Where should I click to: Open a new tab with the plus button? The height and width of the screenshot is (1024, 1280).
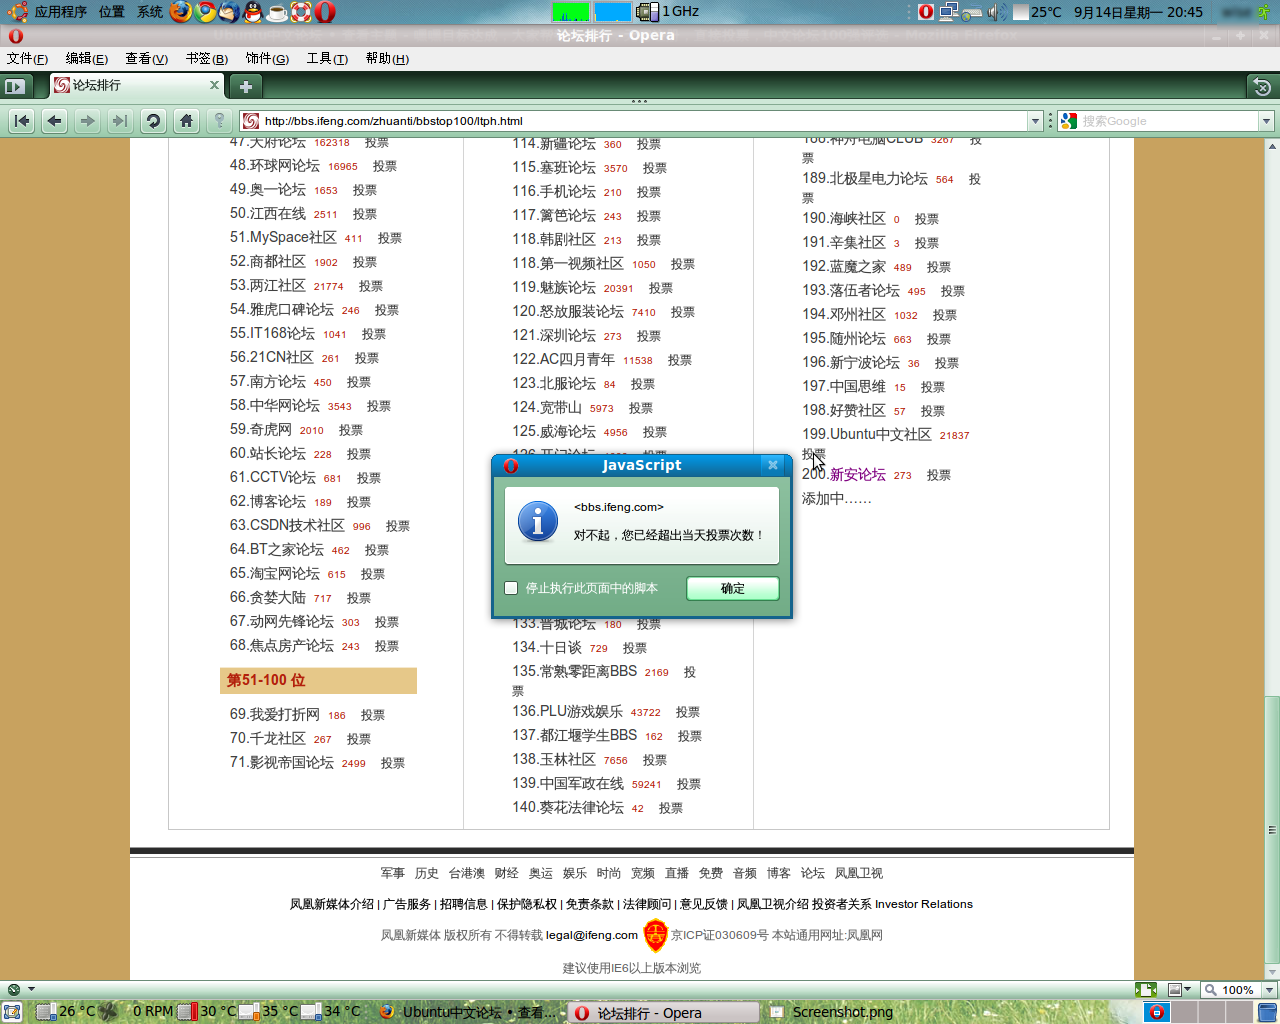(x=246, y=86)
